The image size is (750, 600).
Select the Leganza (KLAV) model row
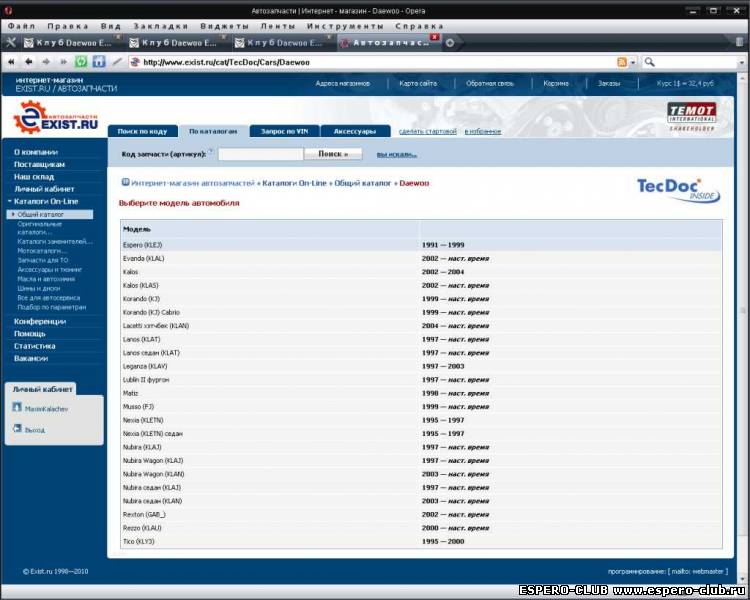coord(421,366)
